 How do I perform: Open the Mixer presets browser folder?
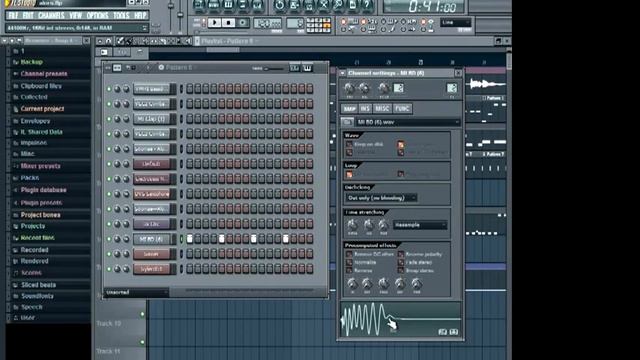point(40,166)
